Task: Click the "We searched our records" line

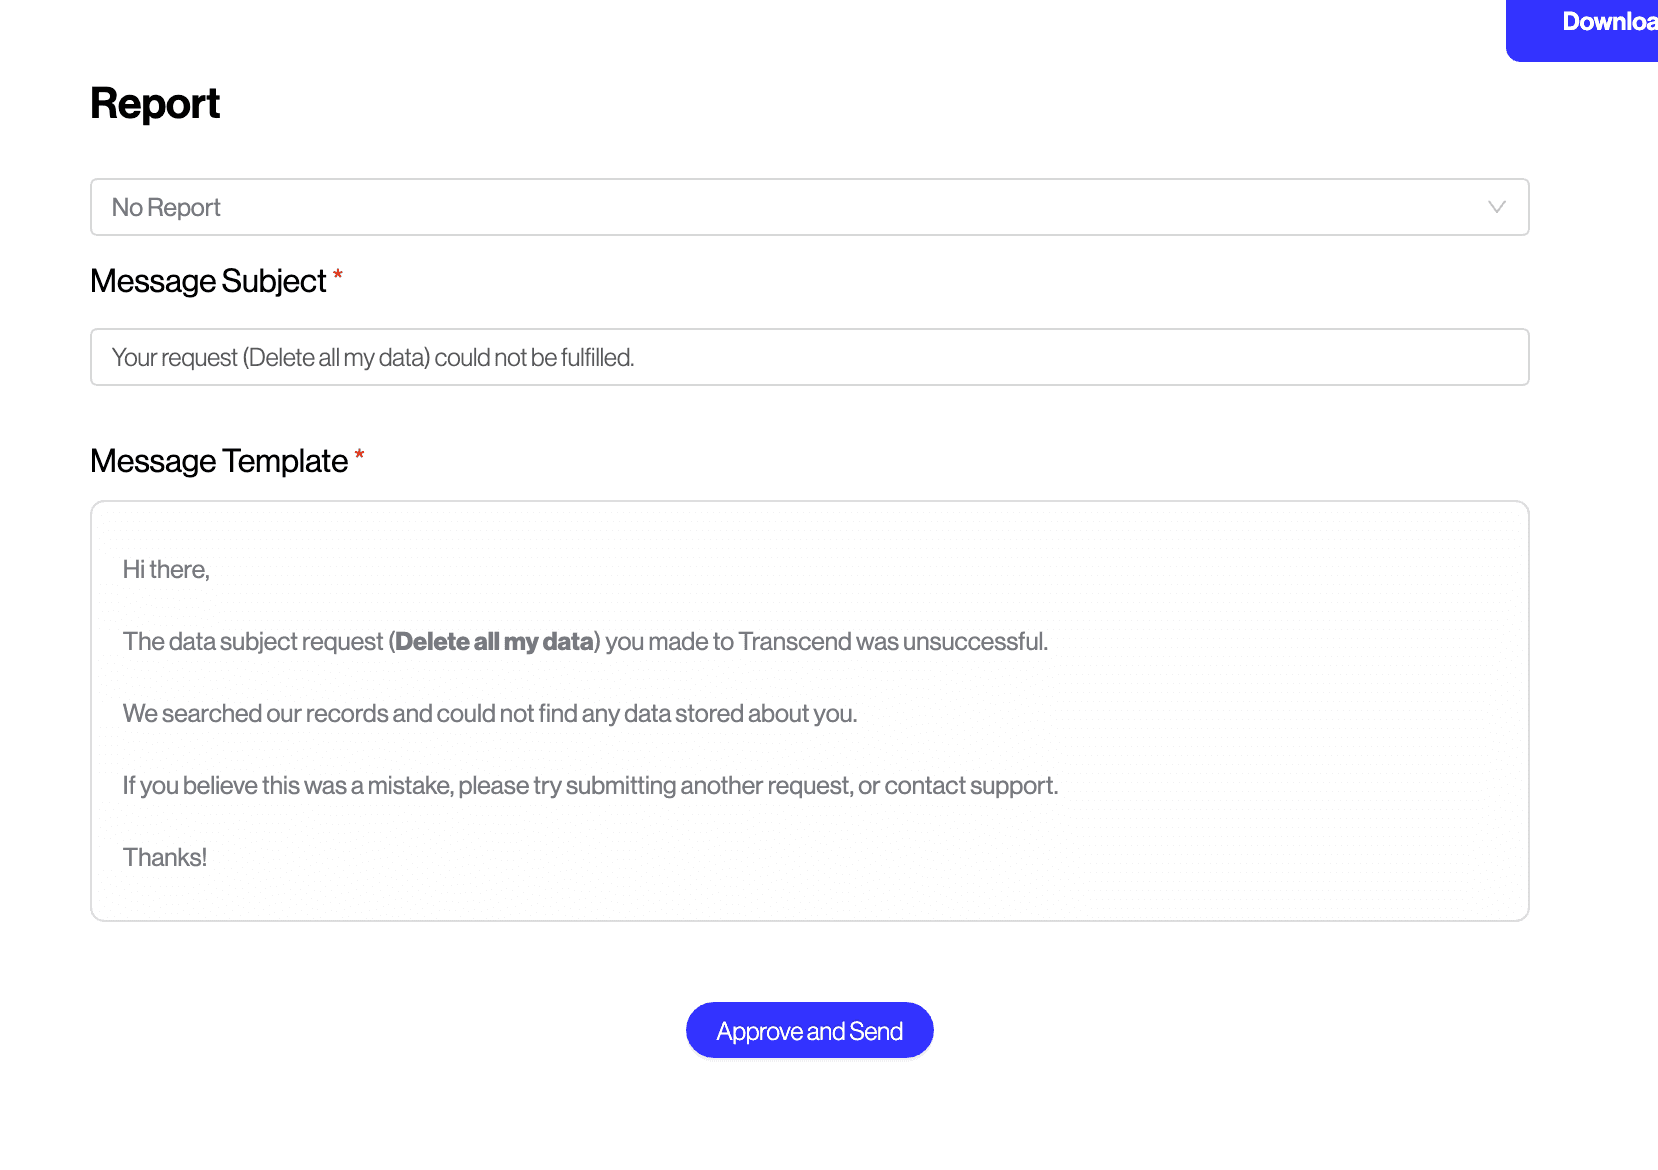Action: [x=489, y=714]
